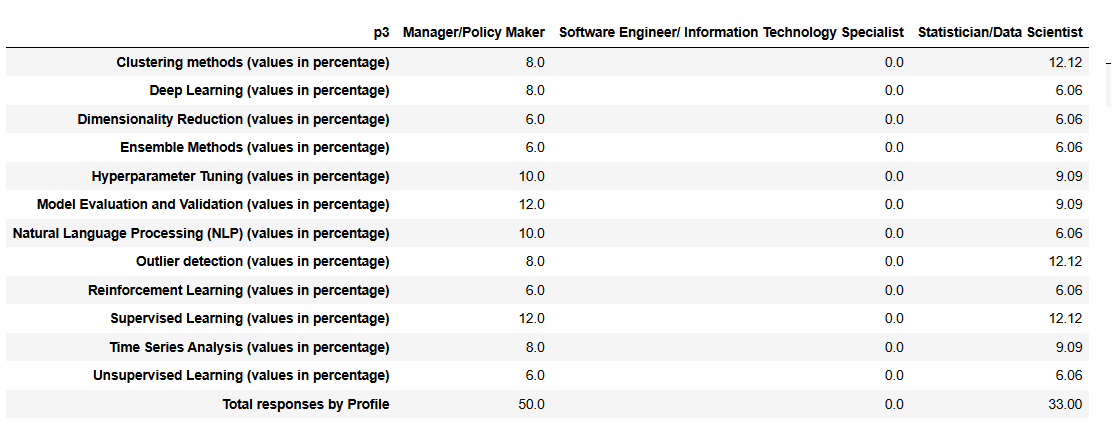Screen dimensions: 1112x425
Task: Select the Supervised Learning row label
Action: 249,318
